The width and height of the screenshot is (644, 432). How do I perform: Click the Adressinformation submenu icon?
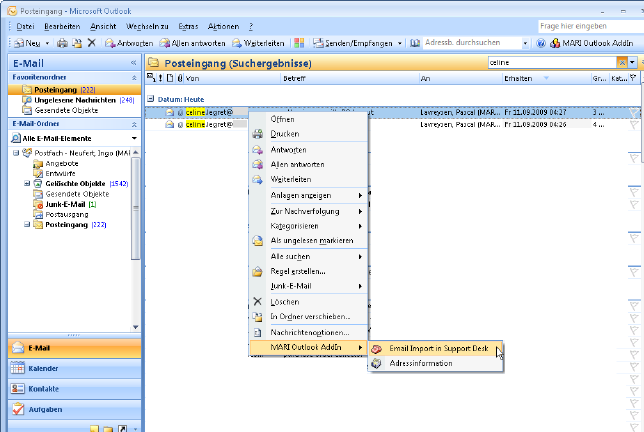[x=376, y=363]
